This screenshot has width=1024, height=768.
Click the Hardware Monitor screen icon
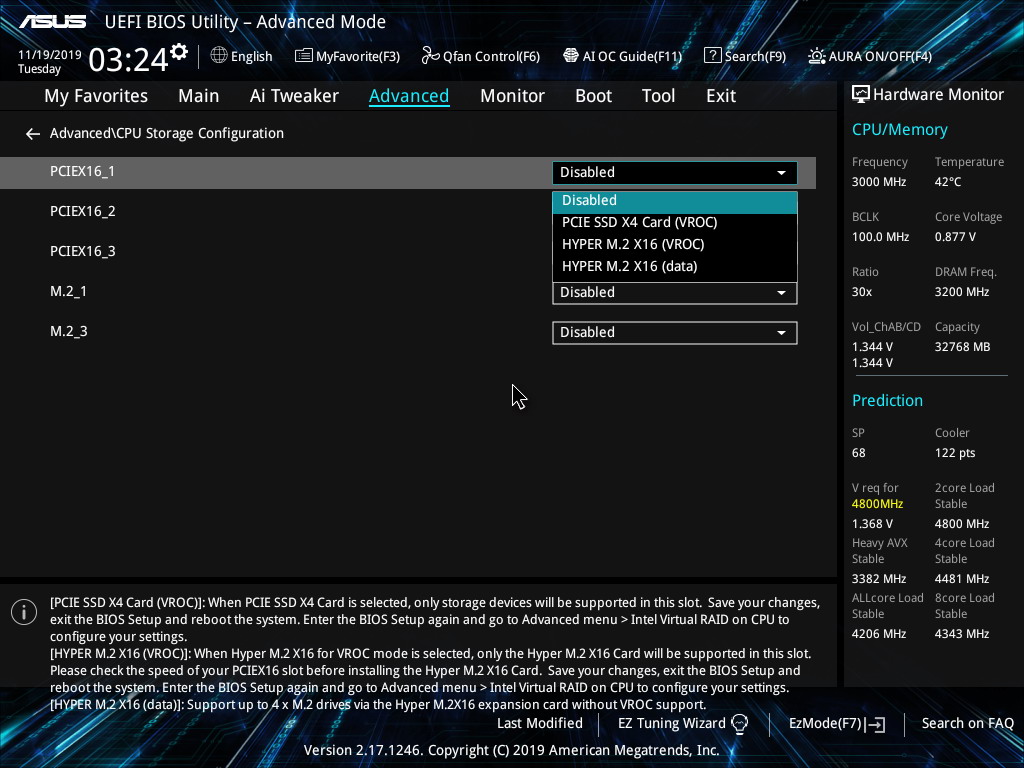click(861, 95)
